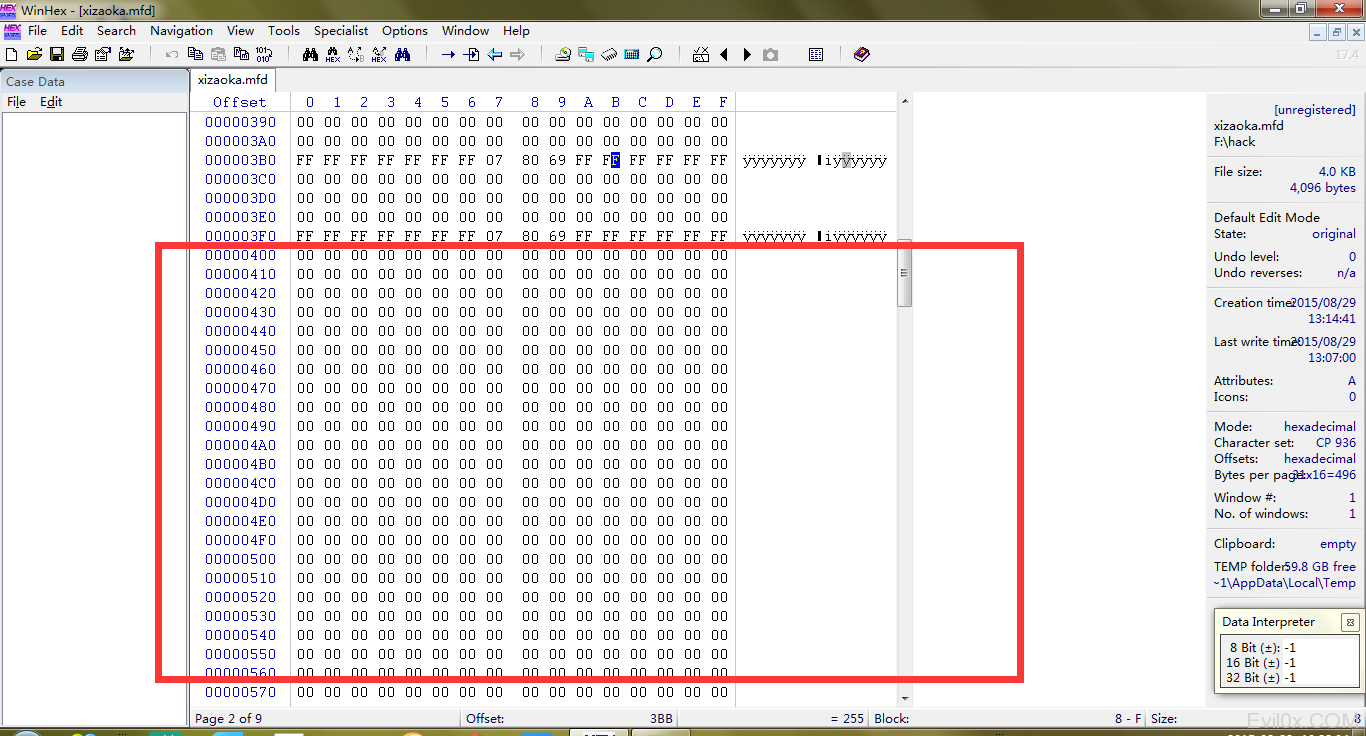Image resolution: width=1366 pixels, height=736 pixels.
Task: Open Case Data File menu
Action: click(x=16, y=102)
